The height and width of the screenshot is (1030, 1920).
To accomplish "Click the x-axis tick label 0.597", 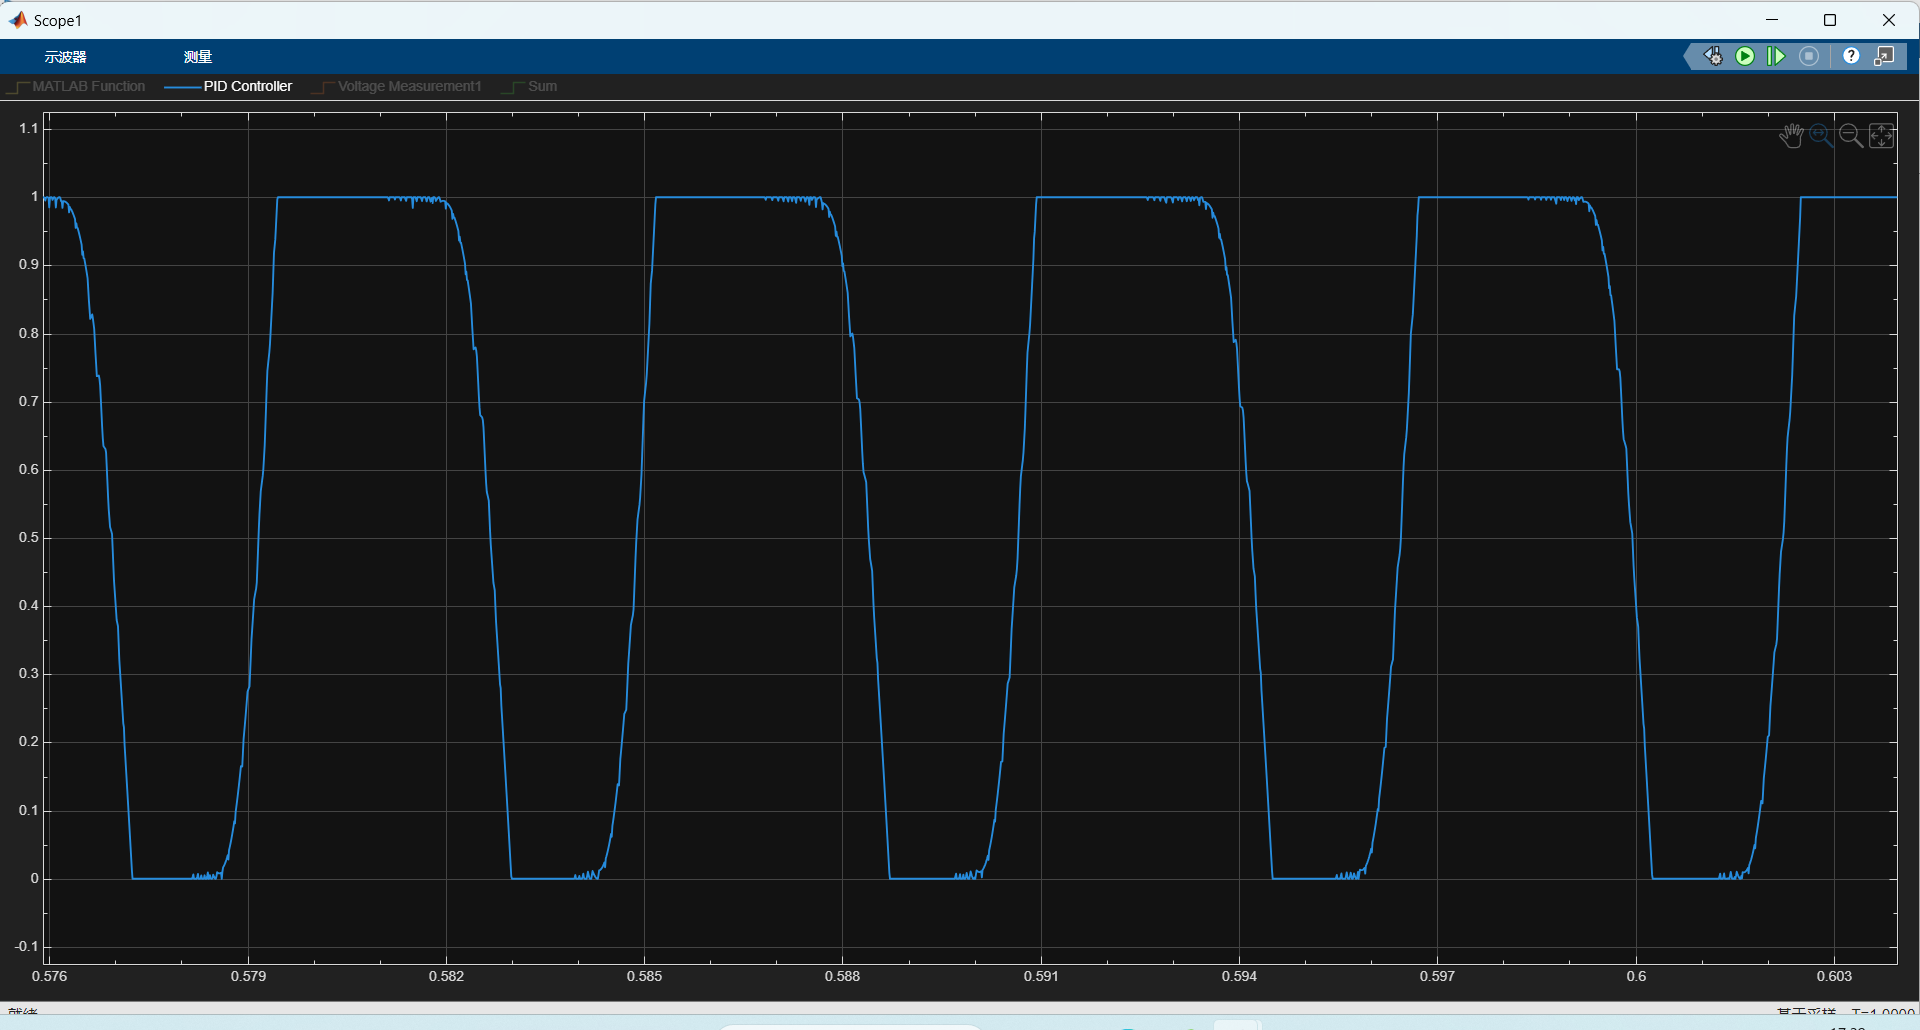I will (x=1437, y=976).
